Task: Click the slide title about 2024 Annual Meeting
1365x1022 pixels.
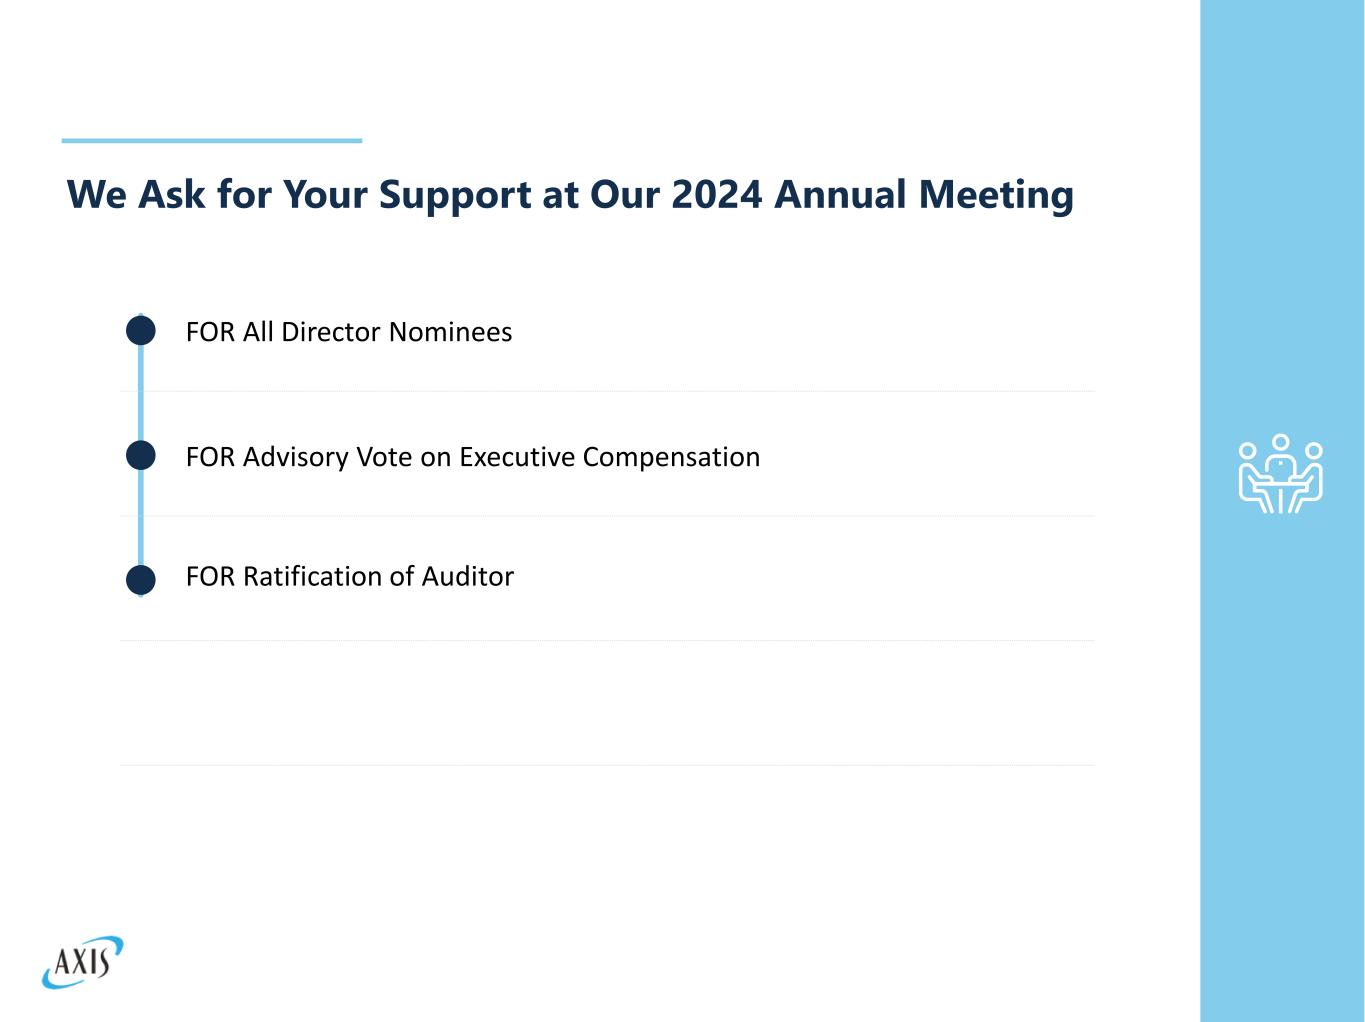Action: [570, 194]
